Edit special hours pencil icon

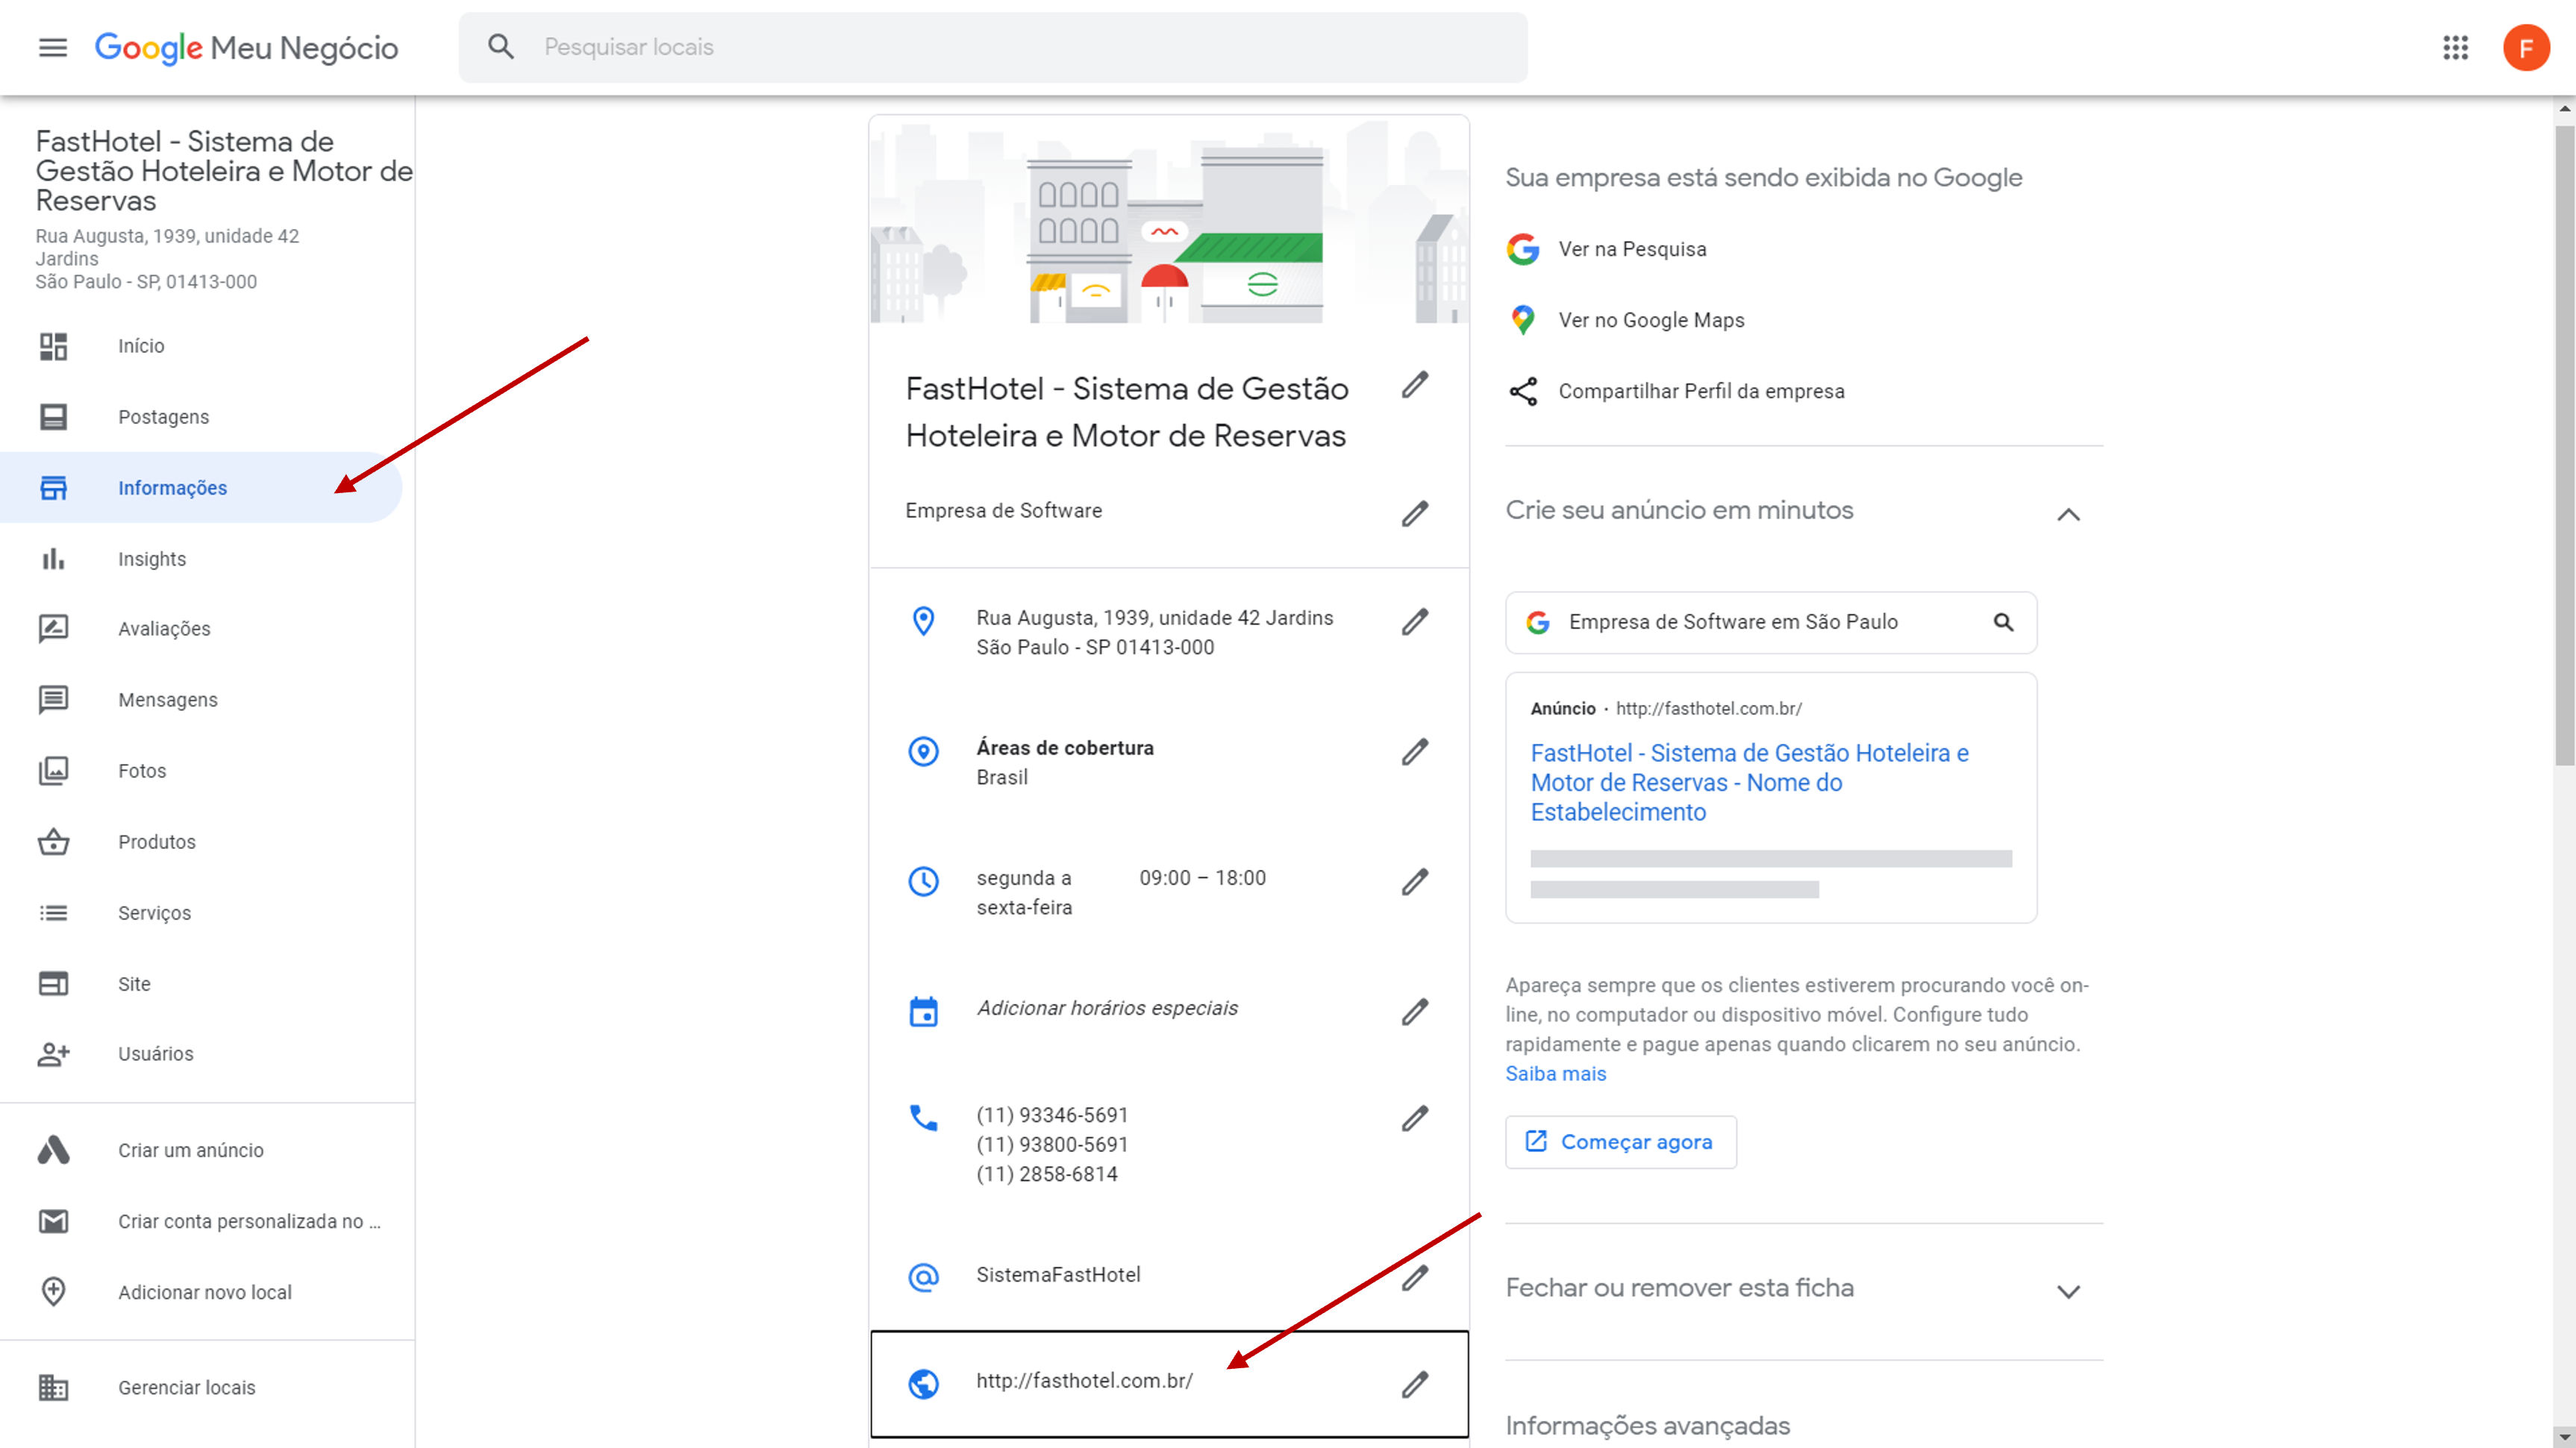tap(1414, 1012)
